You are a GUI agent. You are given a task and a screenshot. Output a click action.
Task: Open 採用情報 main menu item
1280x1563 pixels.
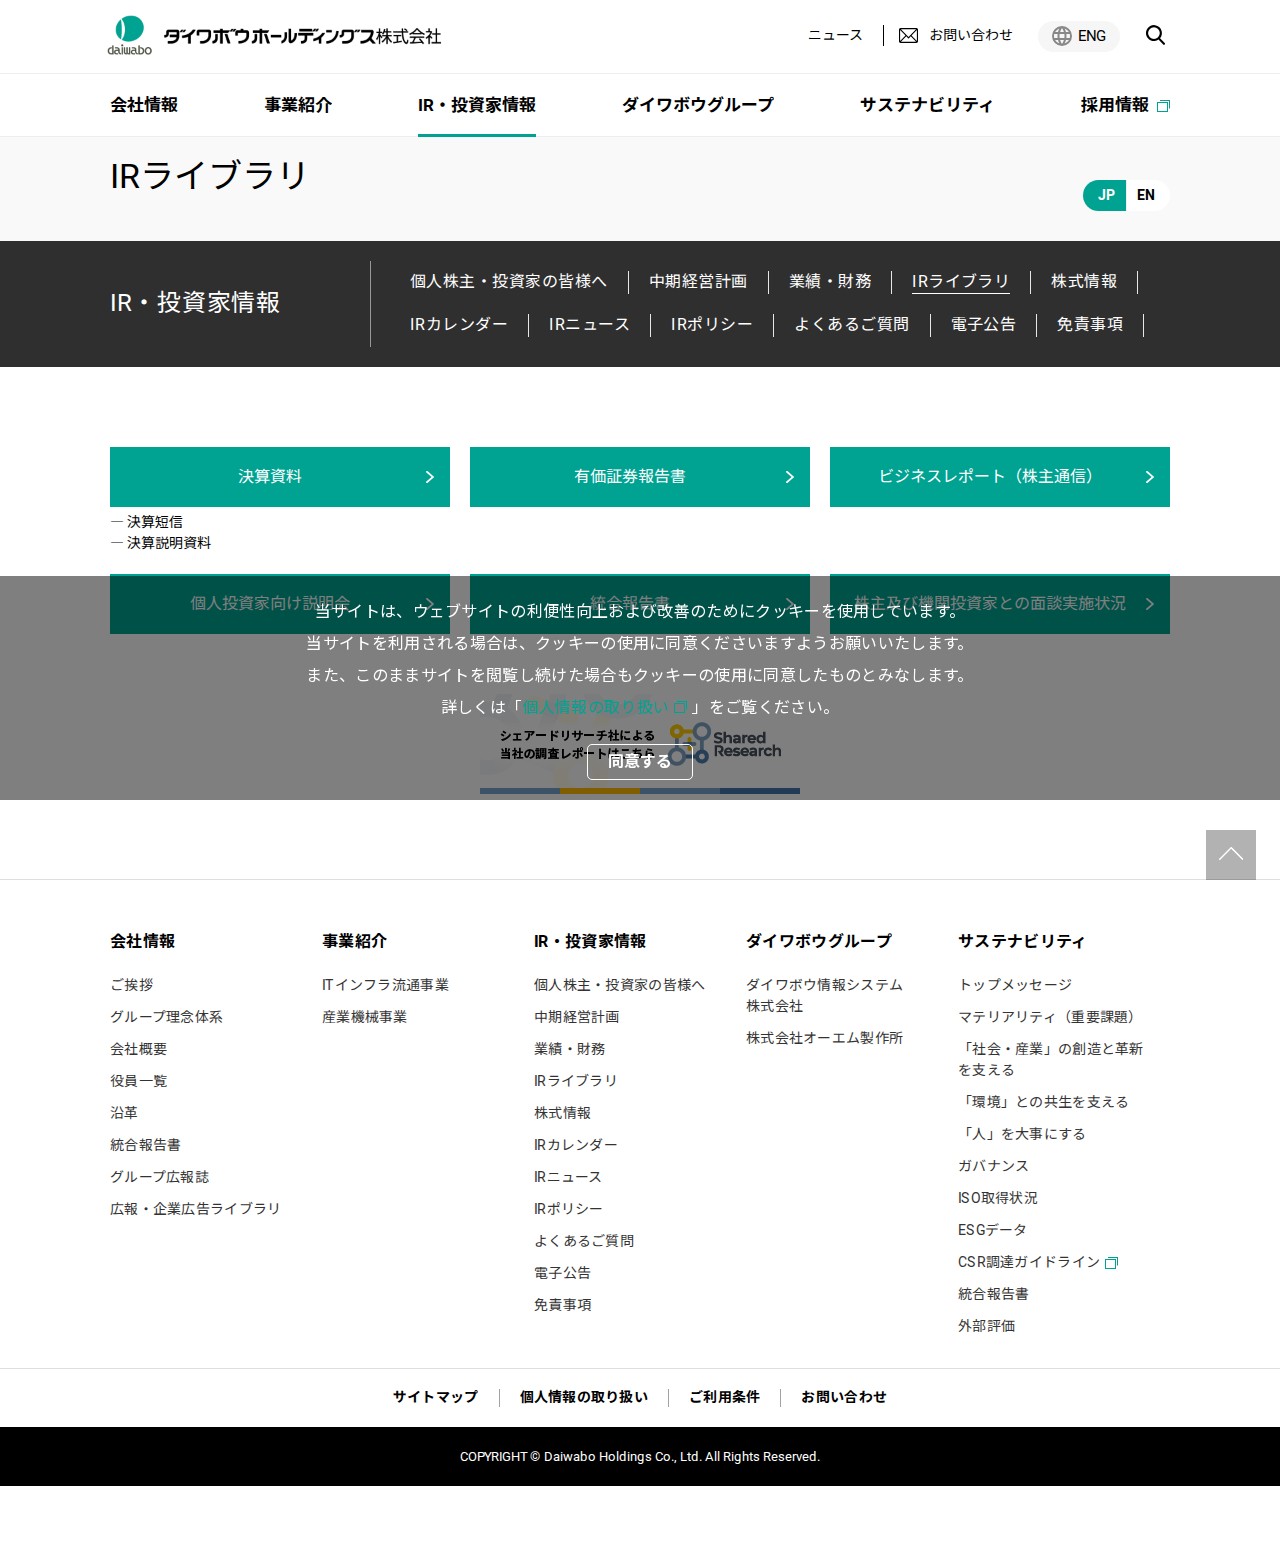1125,105
